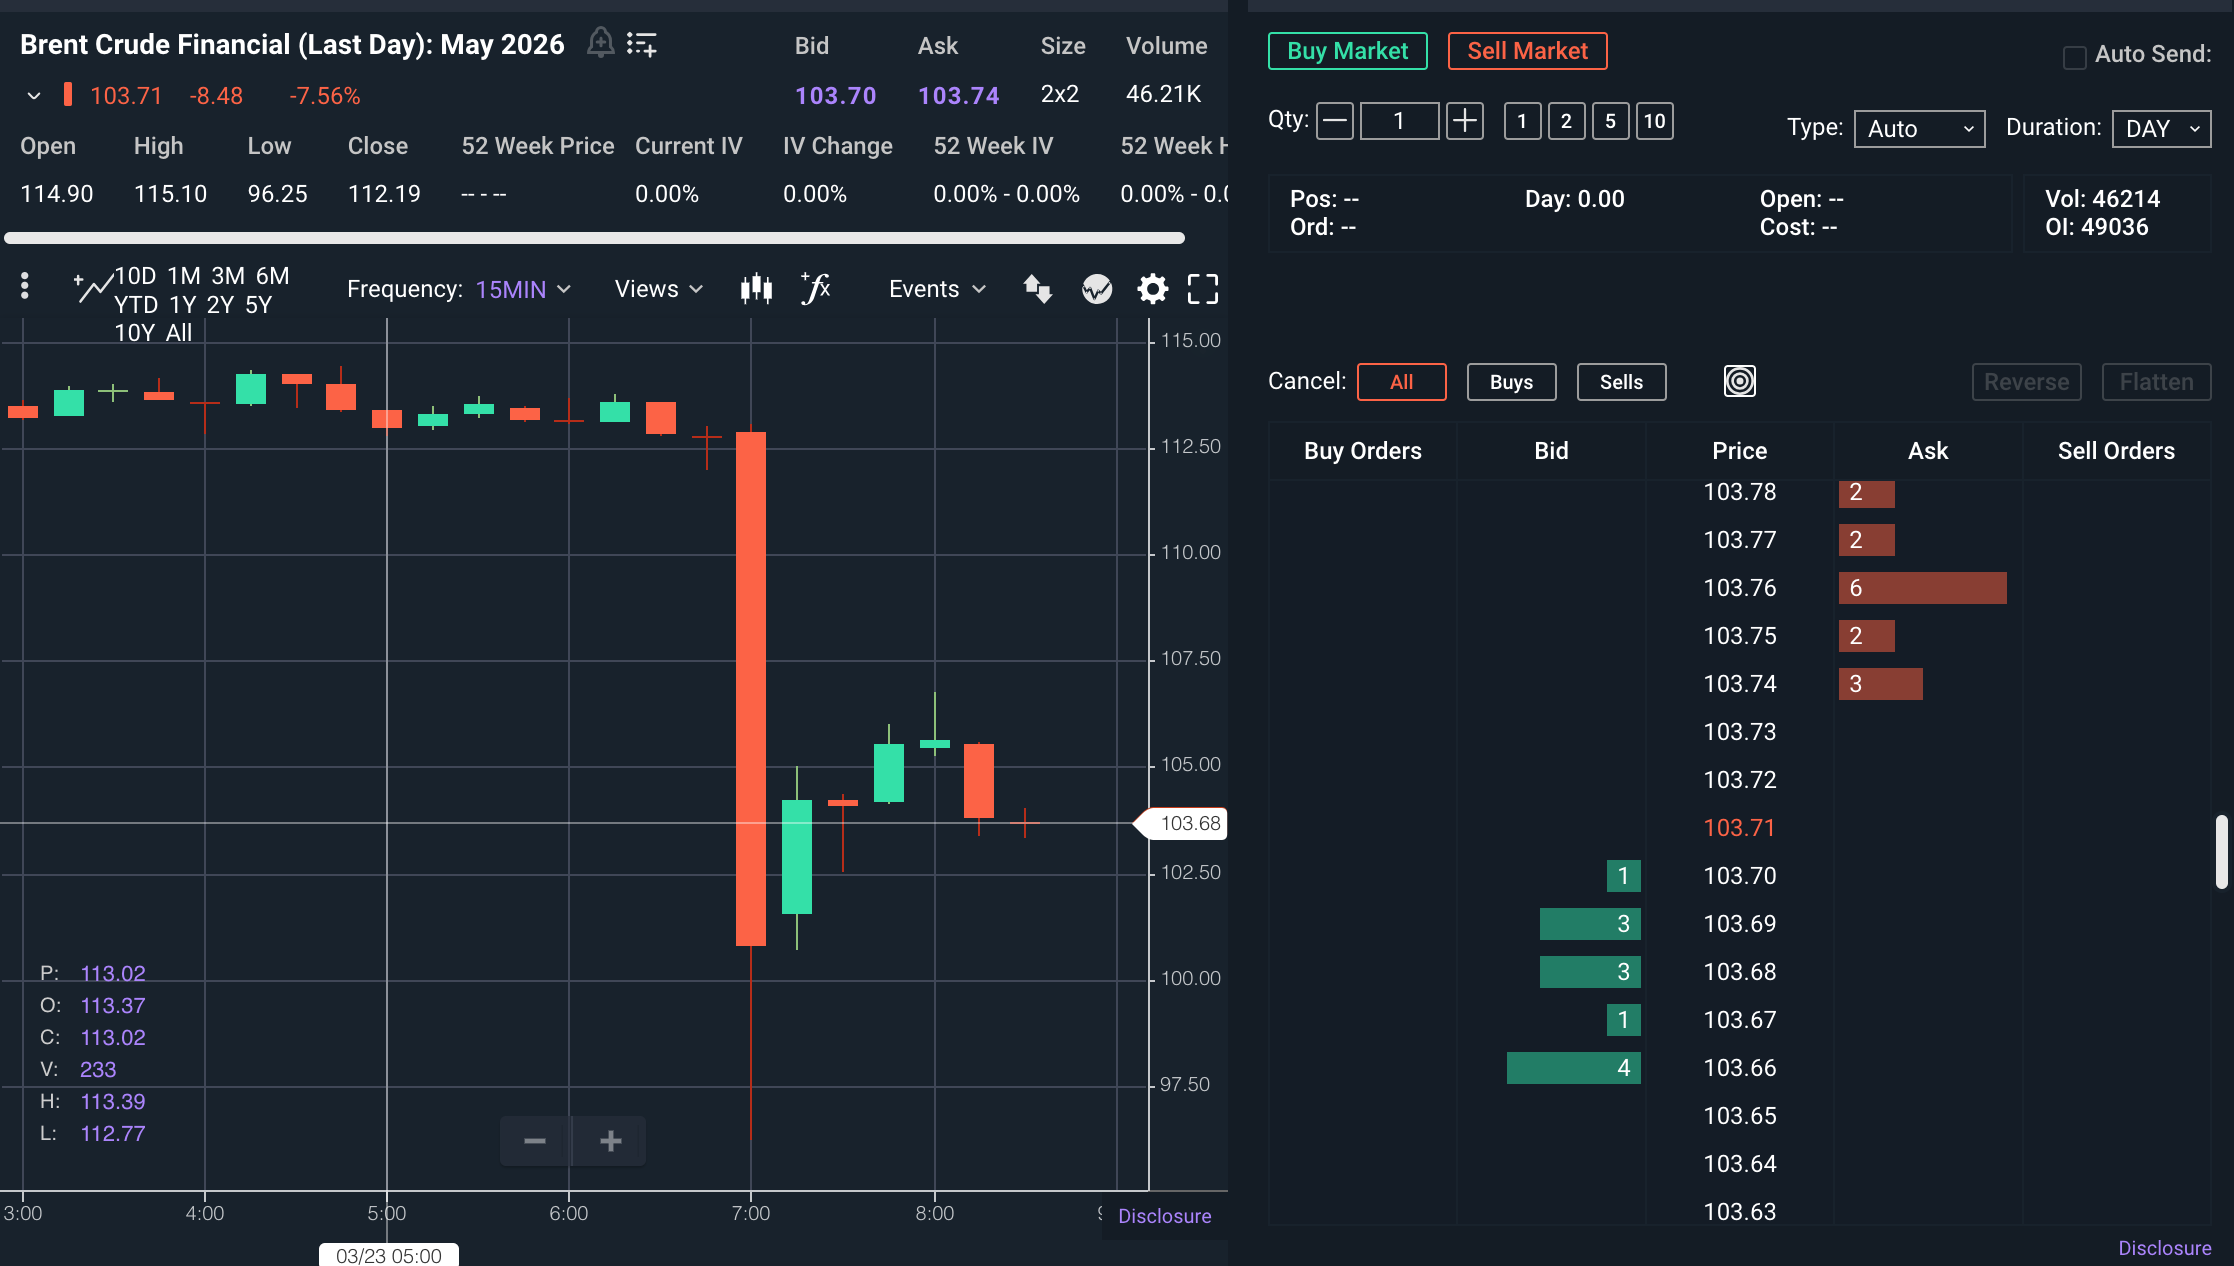This screenshot has width=2234, height=1266.
Task: Click the horizontal quote scrollbar
Action: pos(594,238)
